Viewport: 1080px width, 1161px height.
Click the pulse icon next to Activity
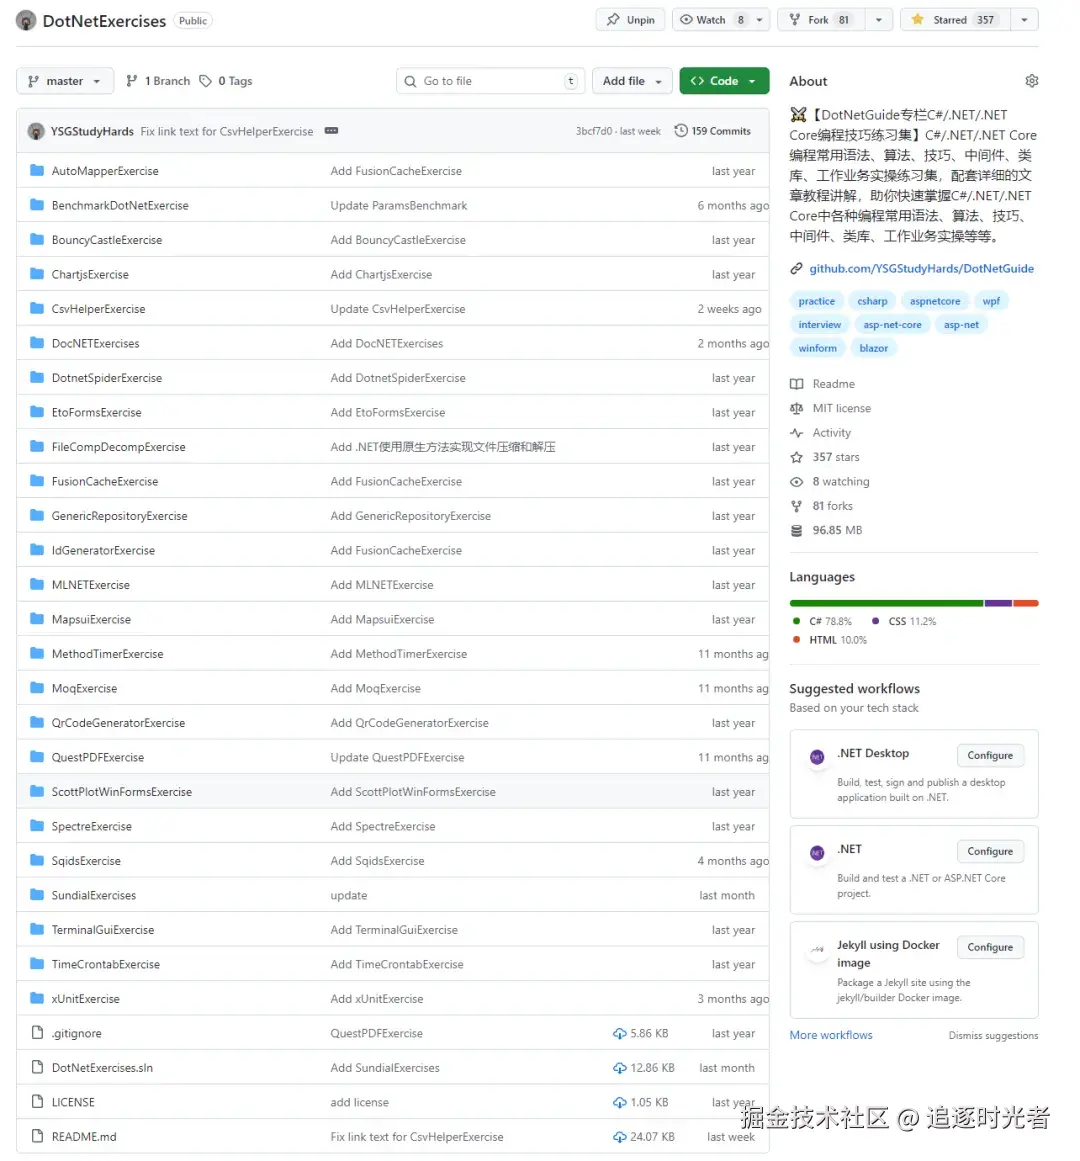click(796, 432)
